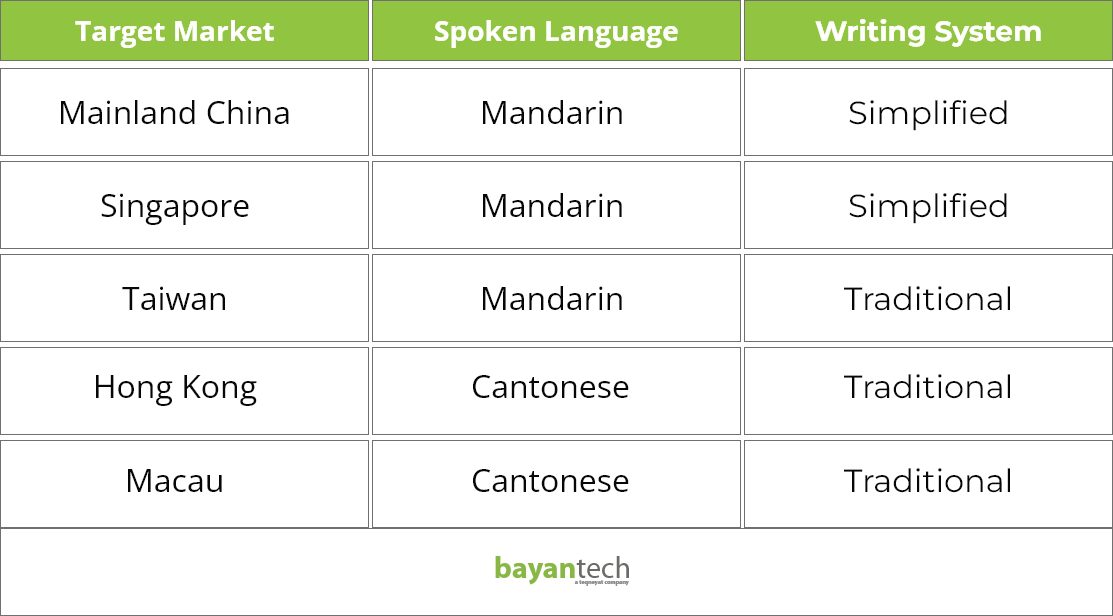Screen dimensions: 1113x616
Task: Click the Taiwan cell
Action: (185, 298)
